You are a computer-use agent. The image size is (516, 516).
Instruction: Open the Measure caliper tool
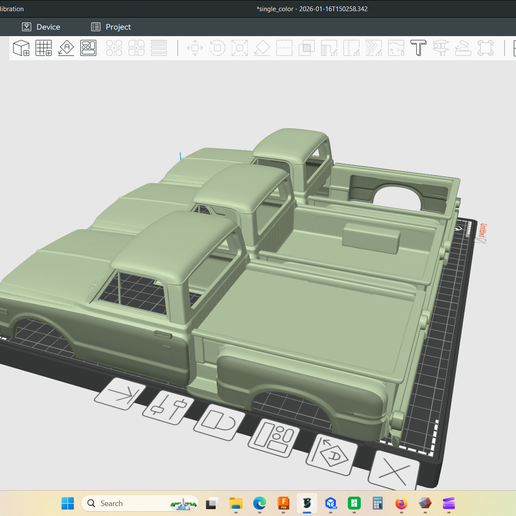(441, 48)
